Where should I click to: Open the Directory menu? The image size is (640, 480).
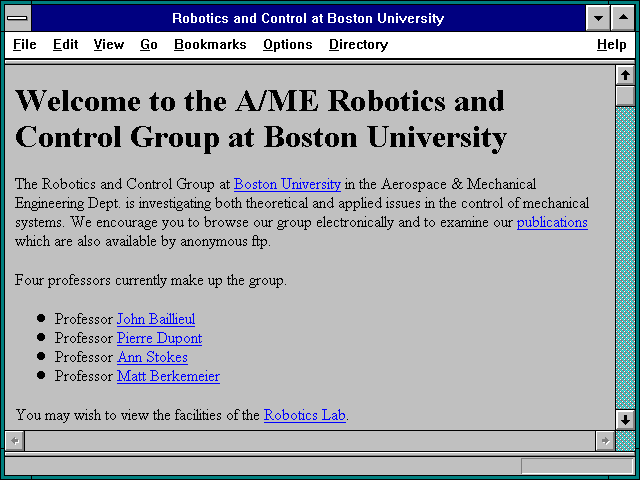(x=358, y=44)
